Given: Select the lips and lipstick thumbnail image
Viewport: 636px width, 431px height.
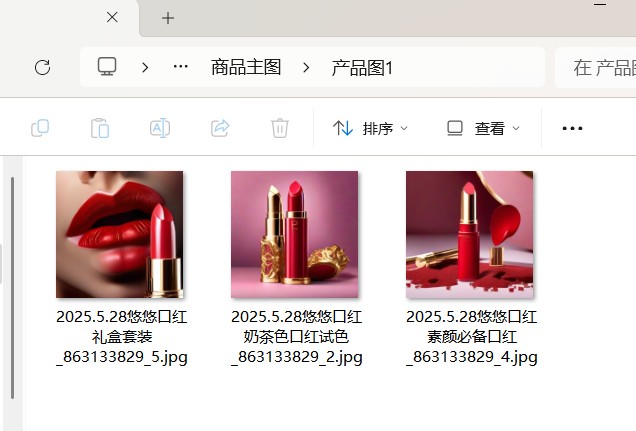Looking at the screenshot, I should 120,234.
